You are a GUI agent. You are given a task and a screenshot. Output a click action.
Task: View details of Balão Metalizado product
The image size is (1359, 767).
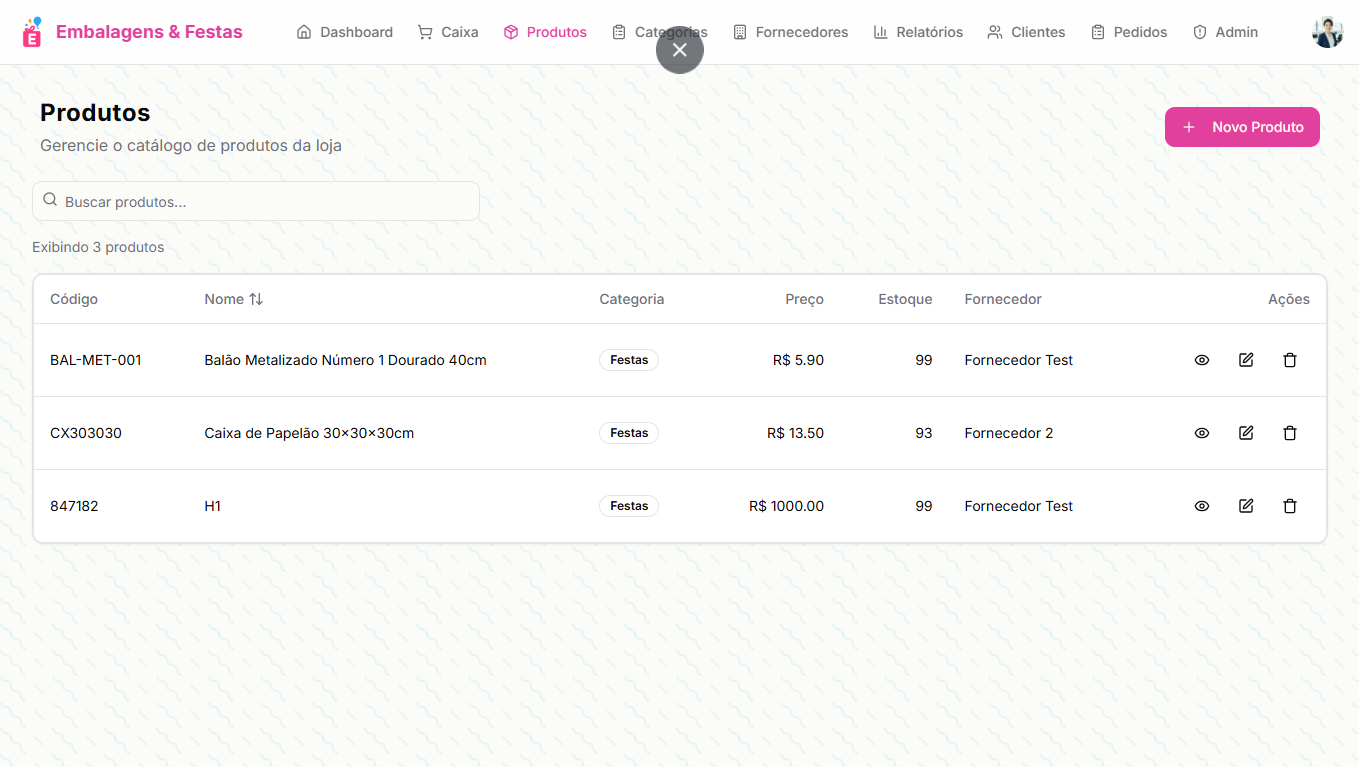click(1202, 360)
